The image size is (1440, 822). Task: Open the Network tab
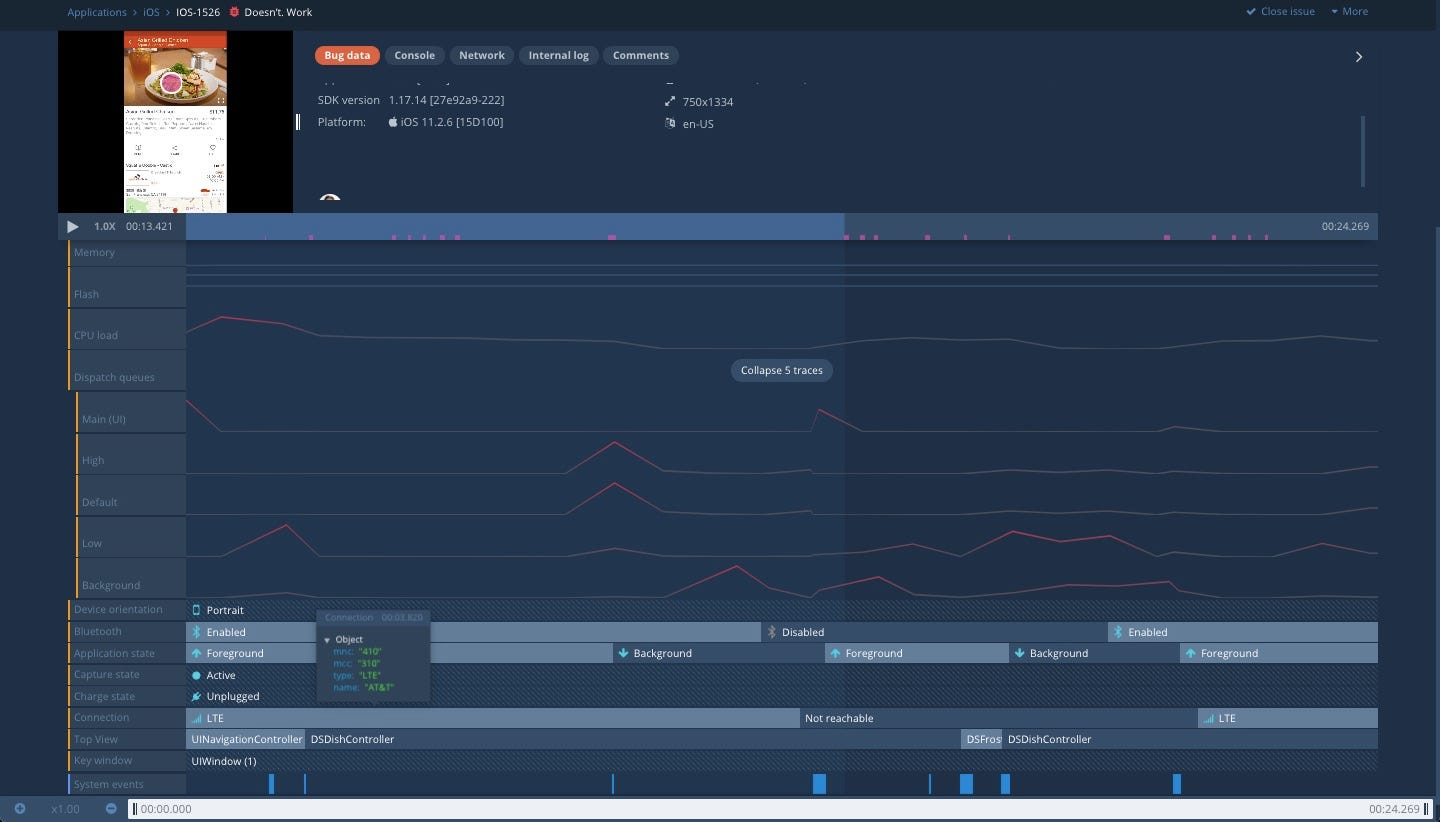[481, 56]
